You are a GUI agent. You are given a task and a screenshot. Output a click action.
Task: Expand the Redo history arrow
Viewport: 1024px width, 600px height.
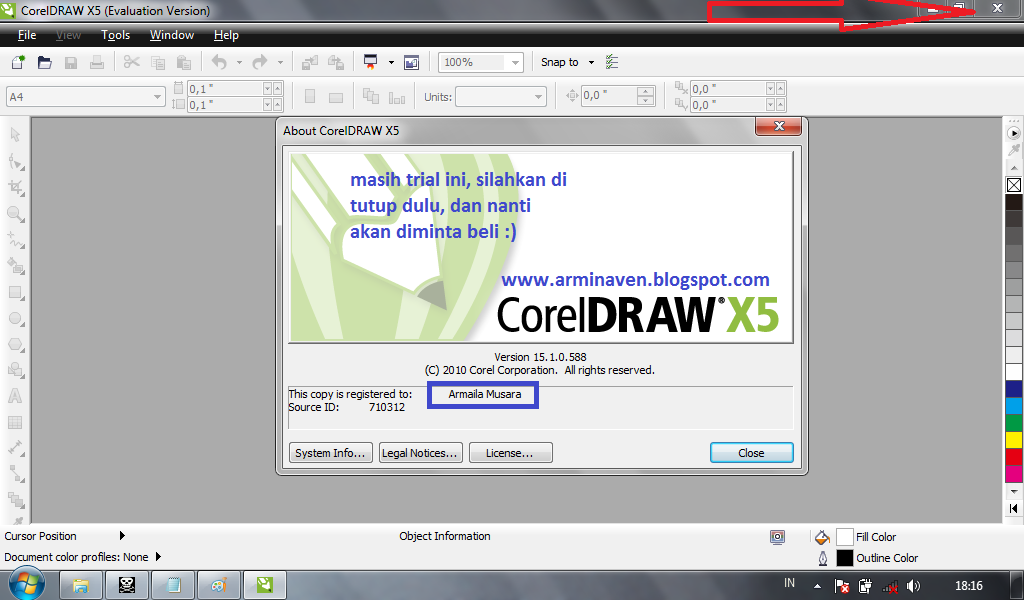(x=280, y=63)
